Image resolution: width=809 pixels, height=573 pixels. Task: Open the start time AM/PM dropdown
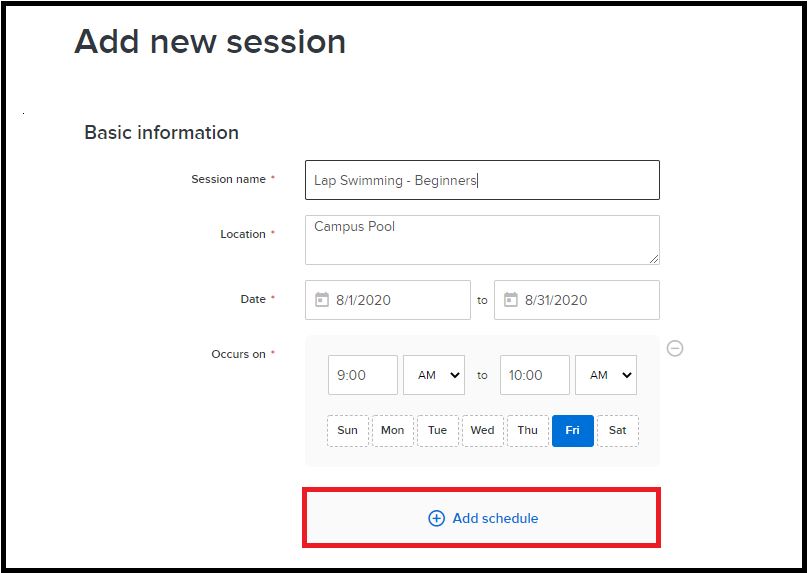[x=434, y=375]
